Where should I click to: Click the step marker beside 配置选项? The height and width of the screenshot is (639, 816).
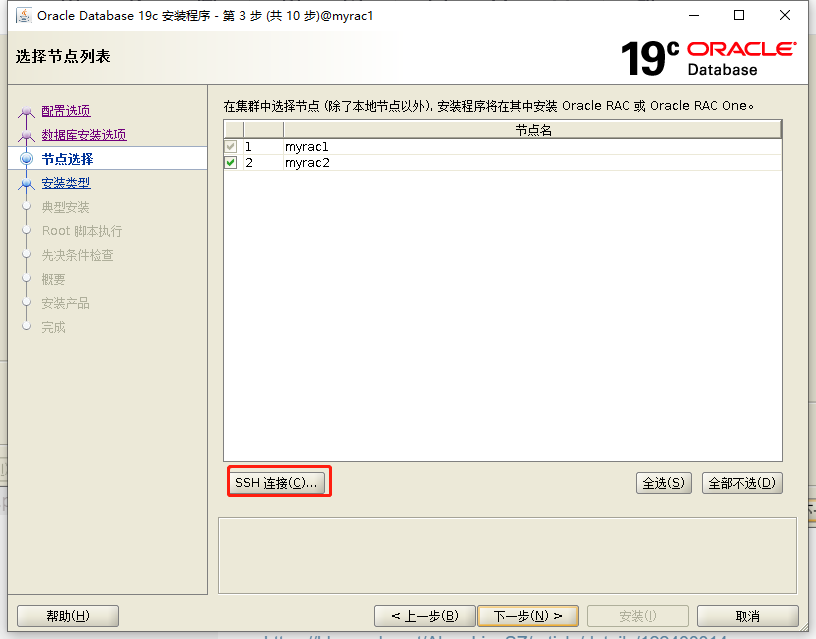tap(27, 111)
